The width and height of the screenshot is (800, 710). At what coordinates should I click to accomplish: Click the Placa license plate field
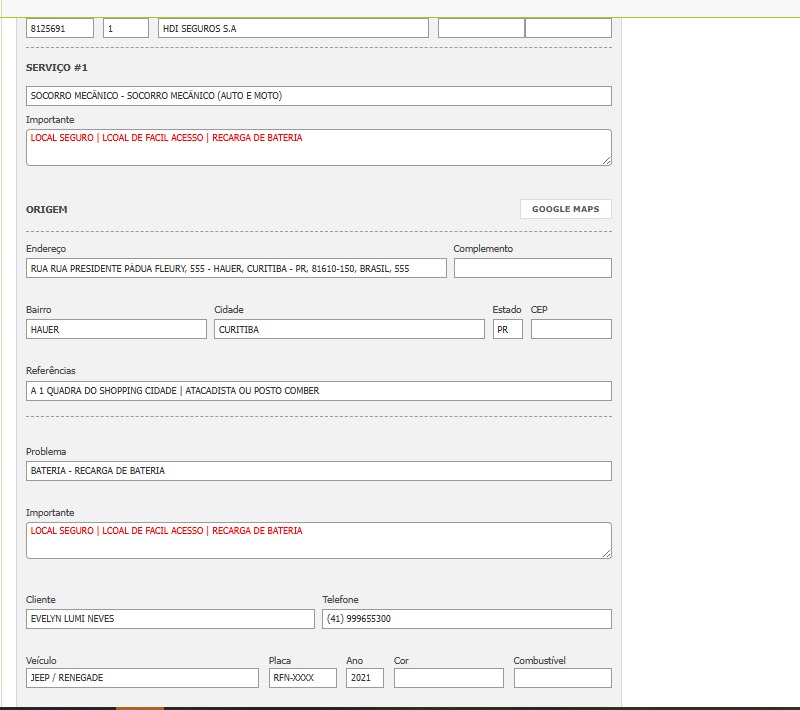coord(302,678)
